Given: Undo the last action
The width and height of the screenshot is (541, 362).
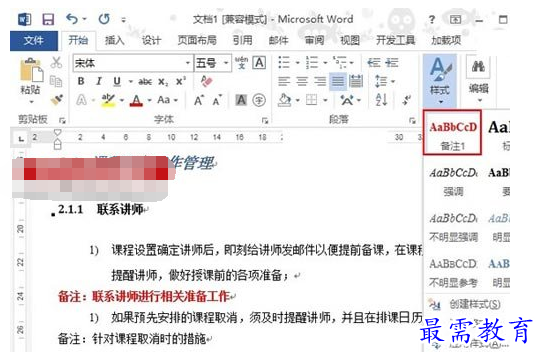Looking at the screenshot, I should point(72,19).
